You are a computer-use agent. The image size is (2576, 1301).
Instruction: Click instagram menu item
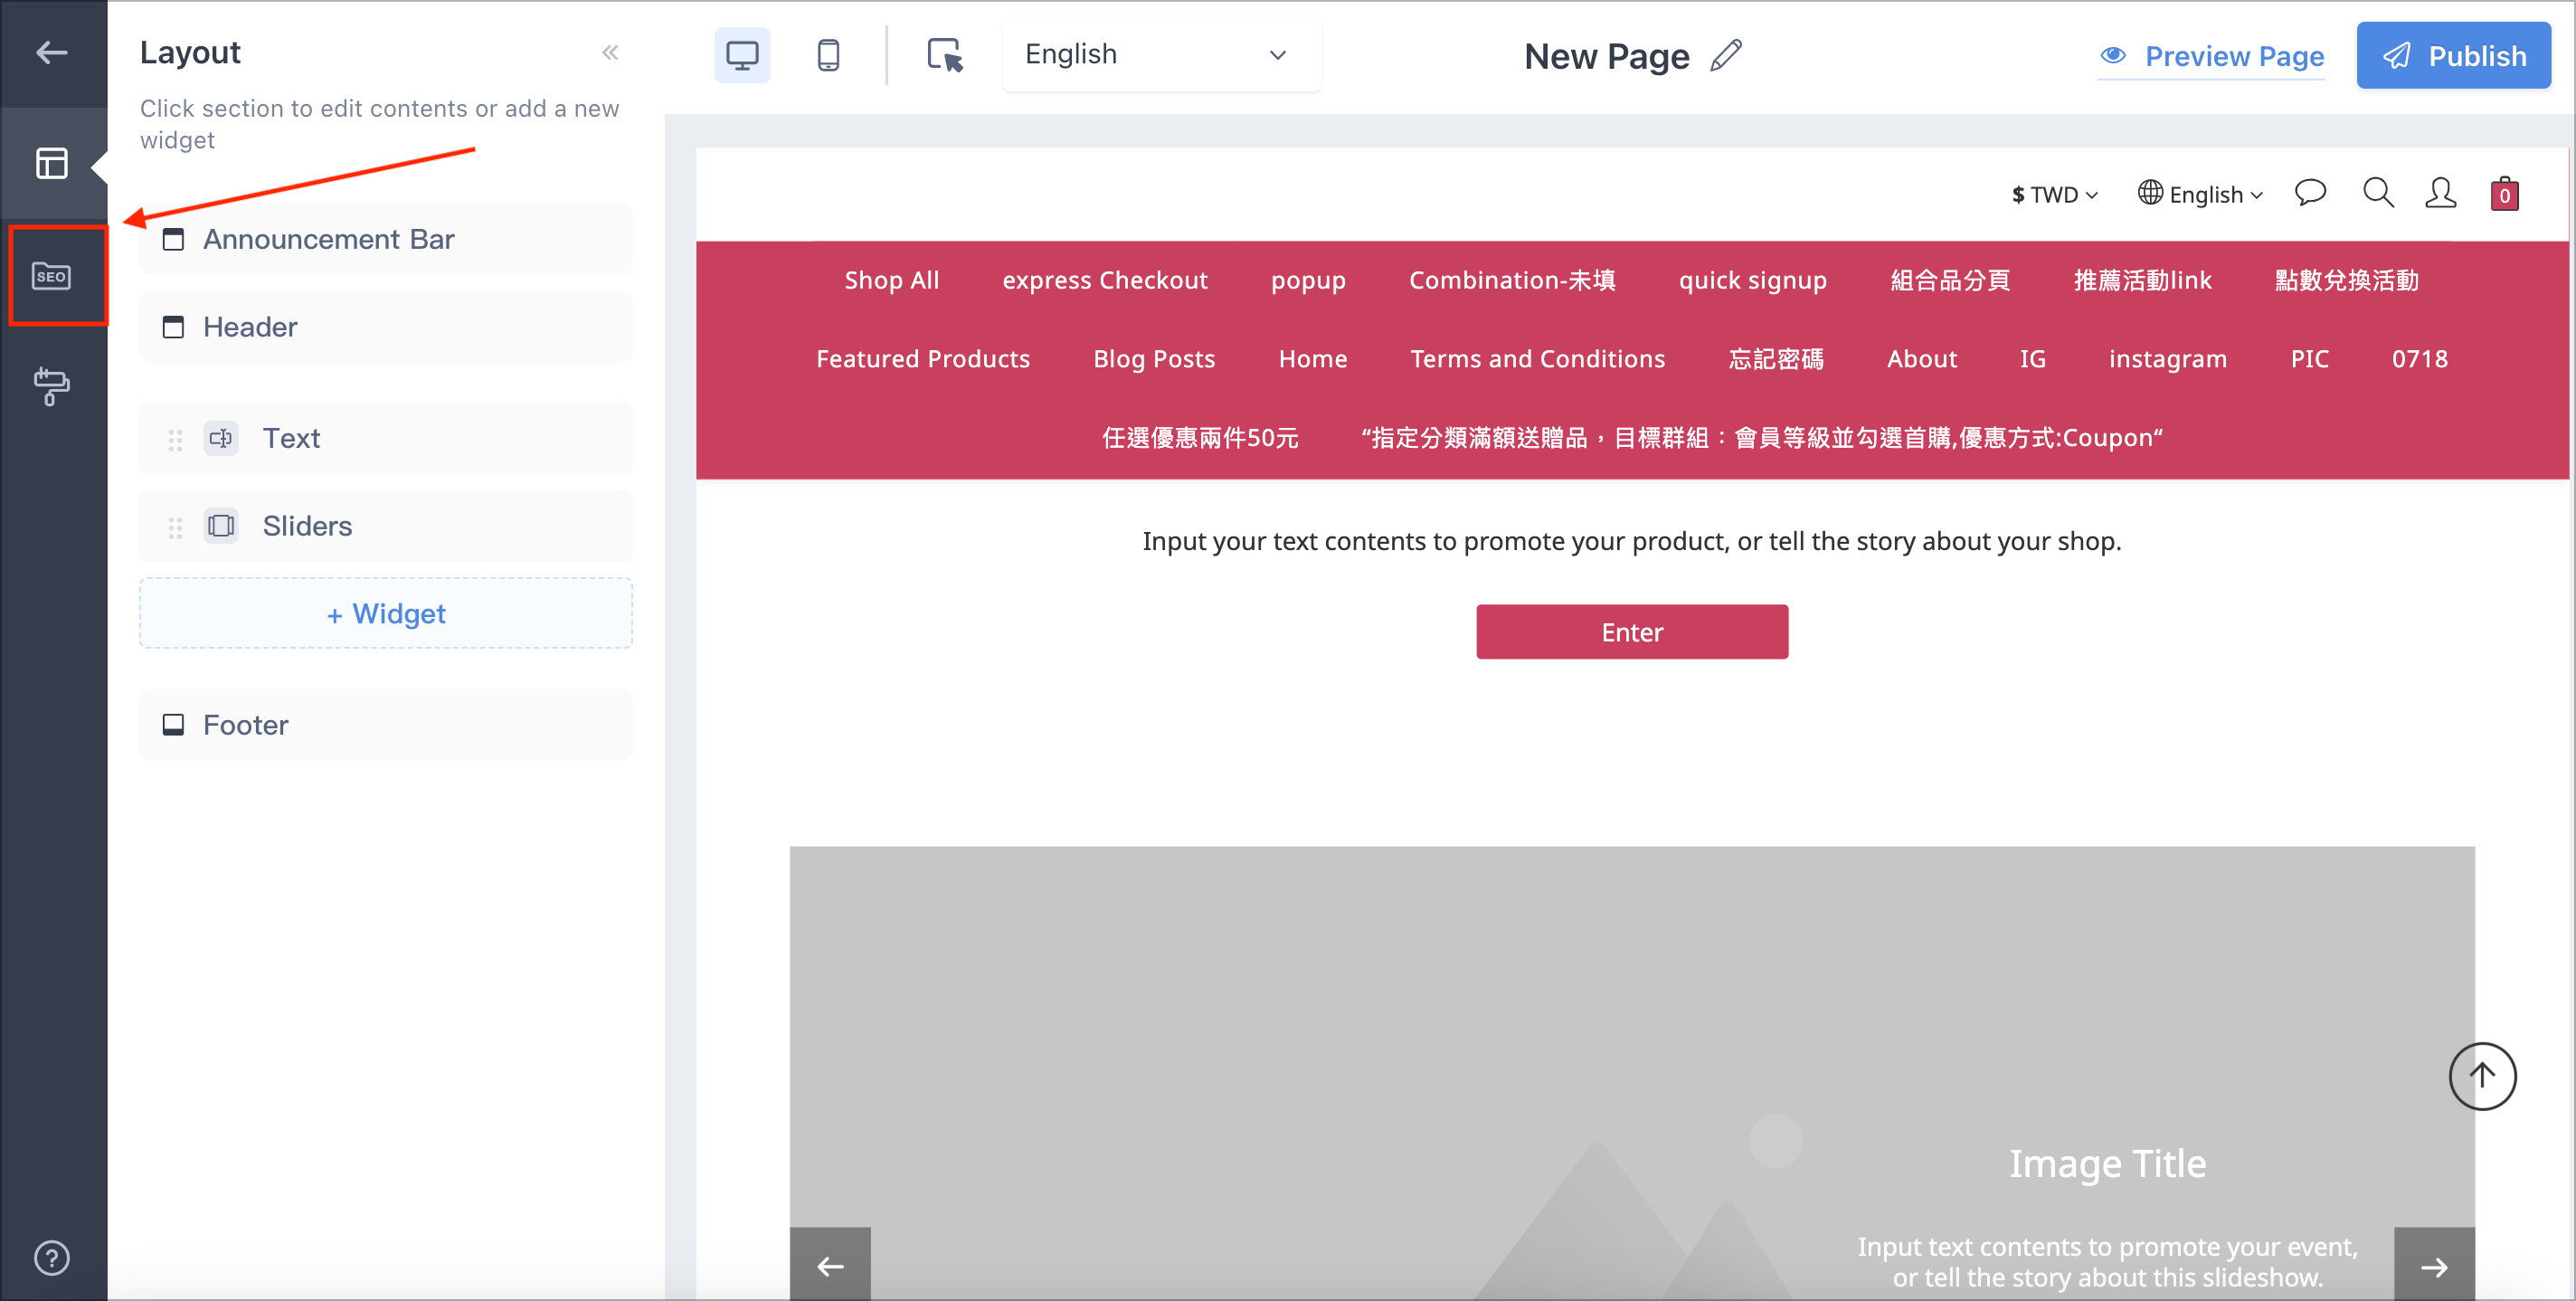coord(2168,359)
